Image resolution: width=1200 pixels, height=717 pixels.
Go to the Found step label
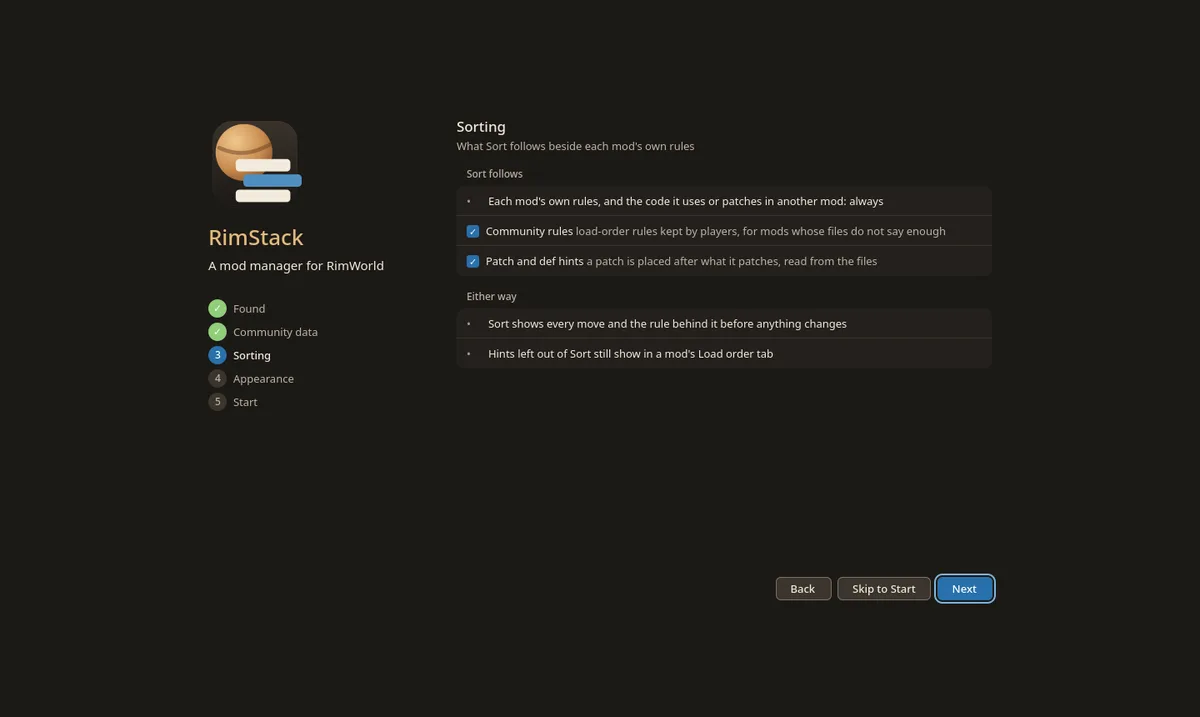249,309
